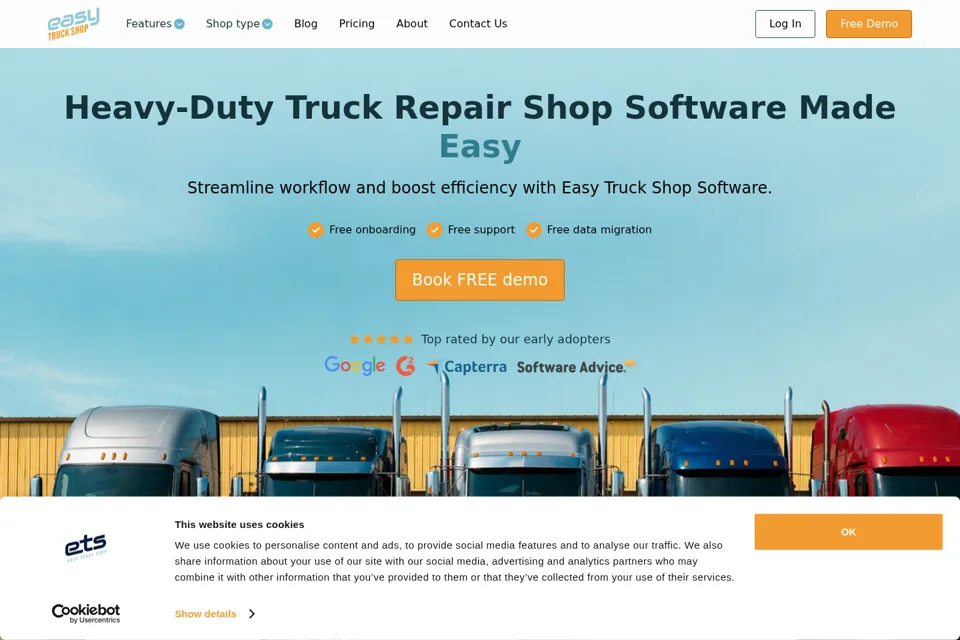Expand Show details in cookie banner
960x640 pixels.
click(x=215, y=614)
